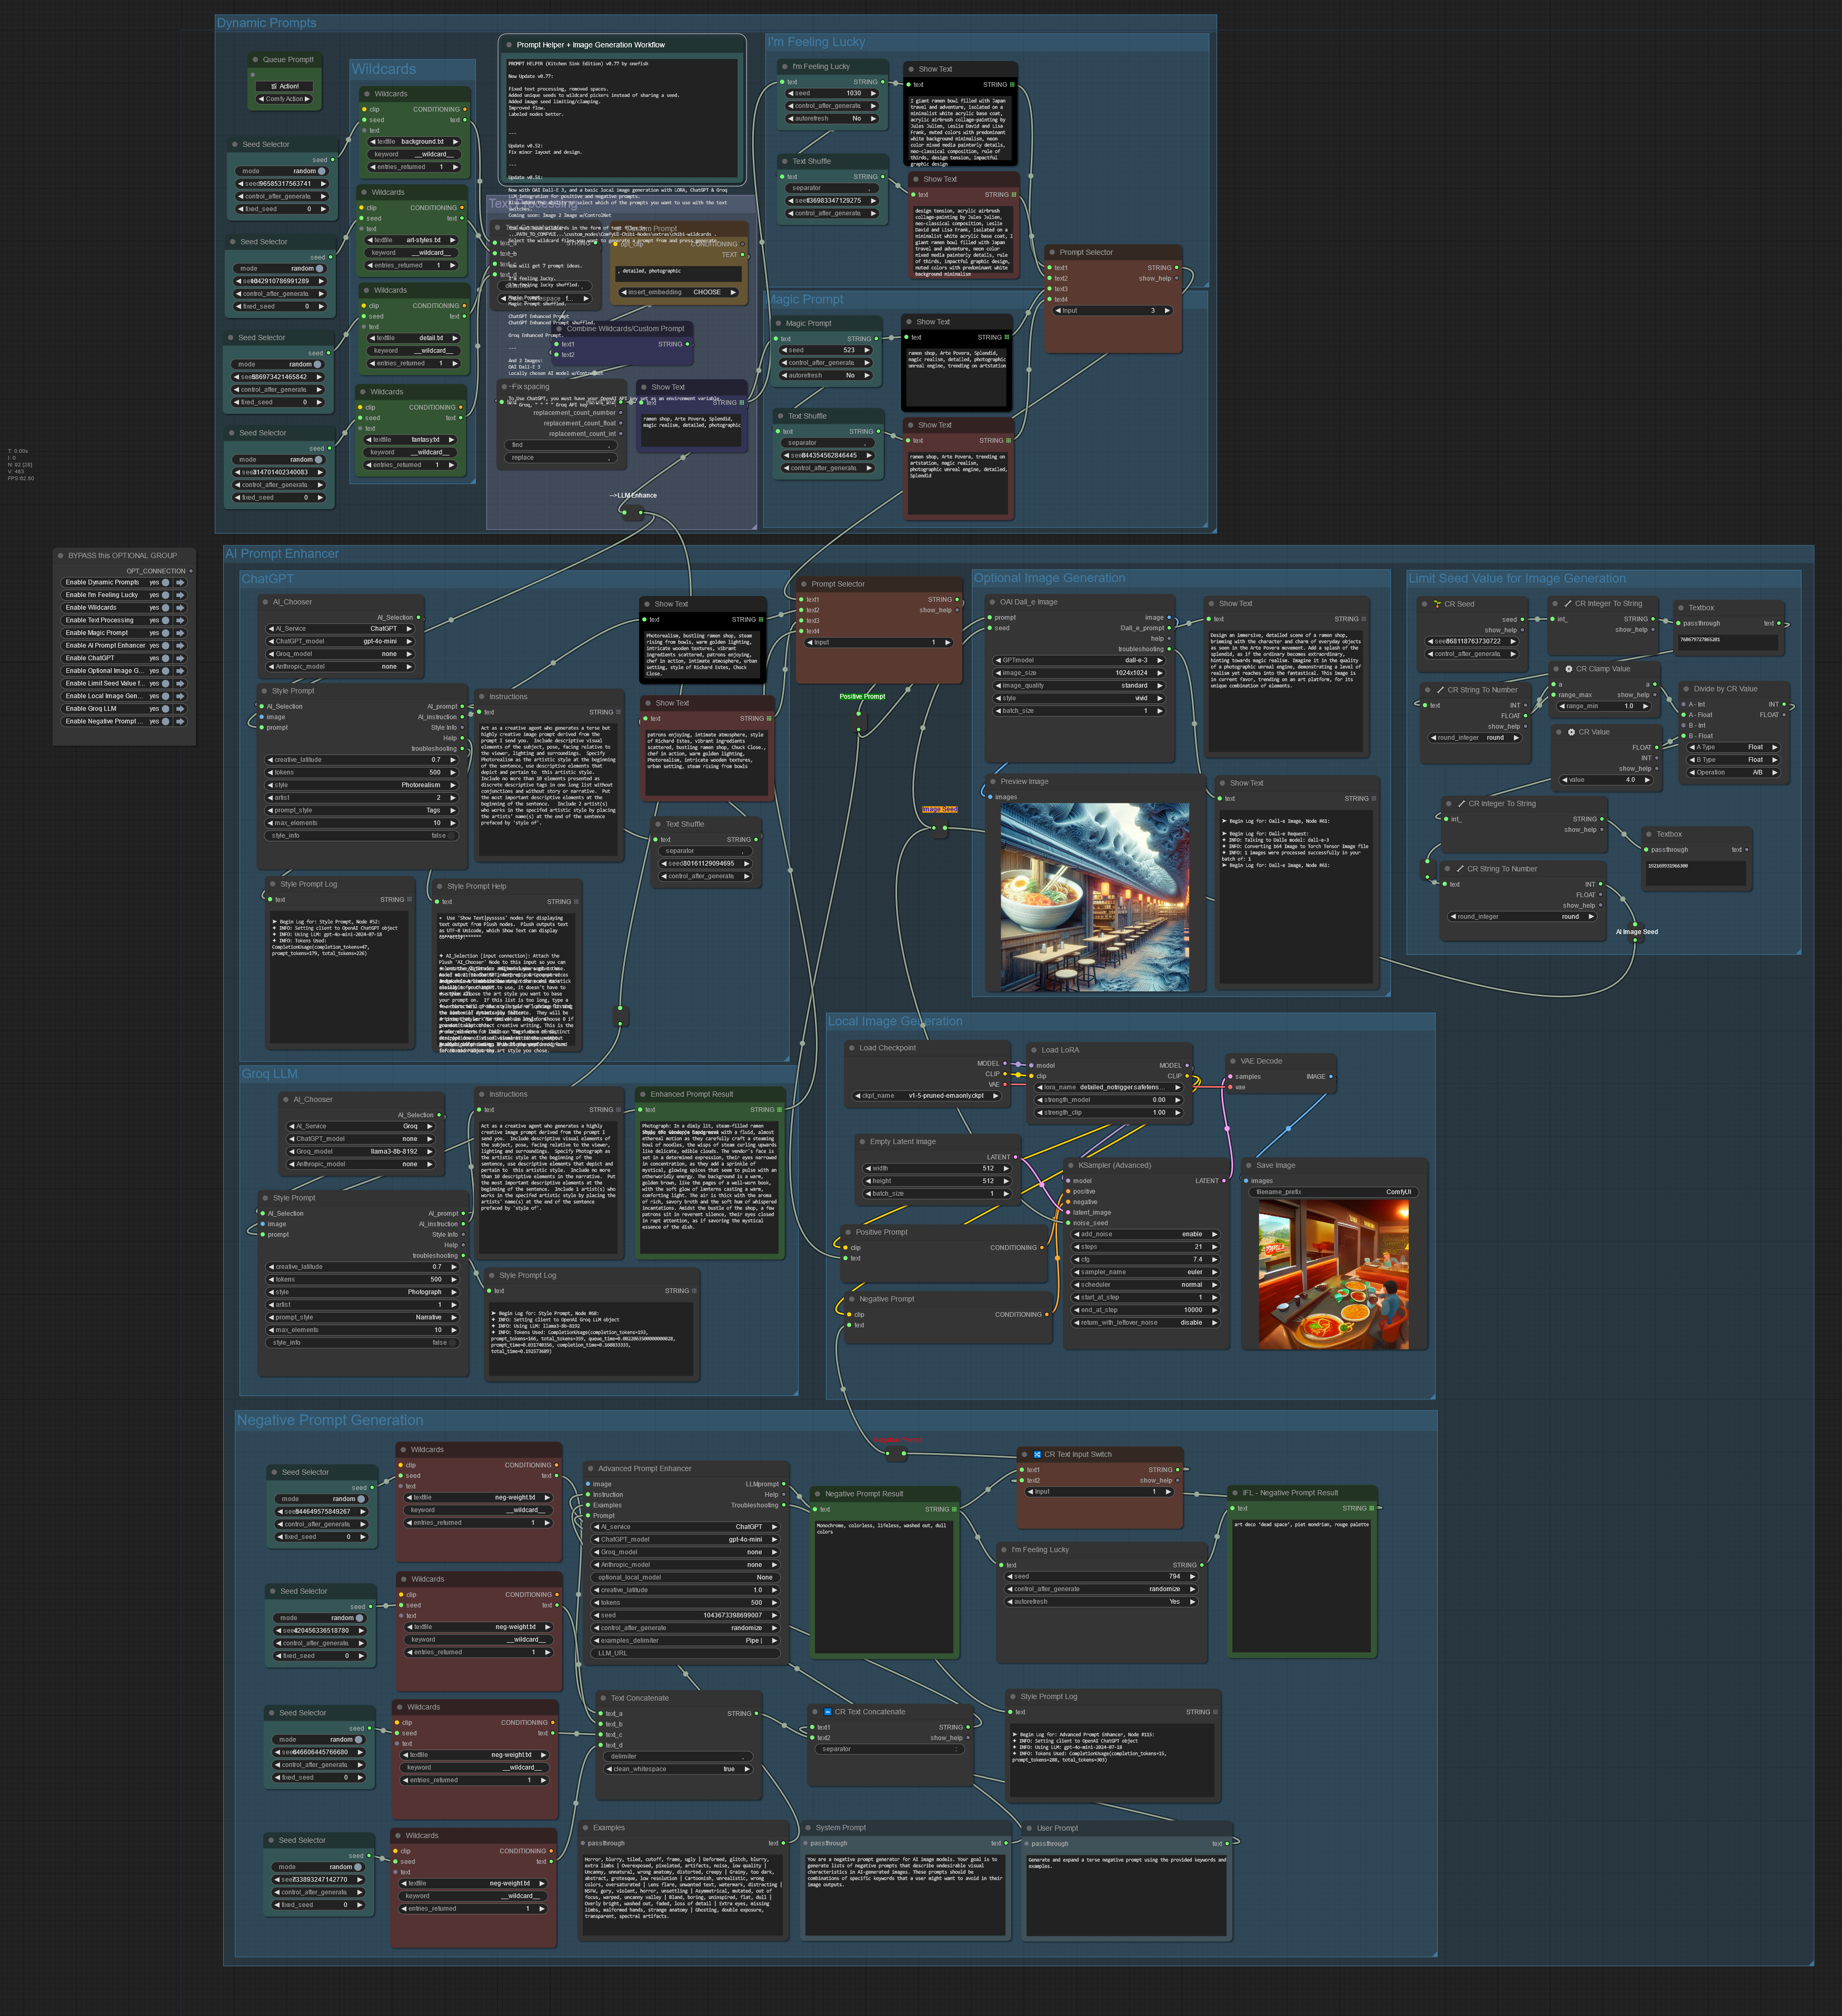The width and height of the screenshot is (1842, 2016).
Task: Toggle Enable ChatGPT bypass switch
Action: pyautogui.click(x=166, y=658)
